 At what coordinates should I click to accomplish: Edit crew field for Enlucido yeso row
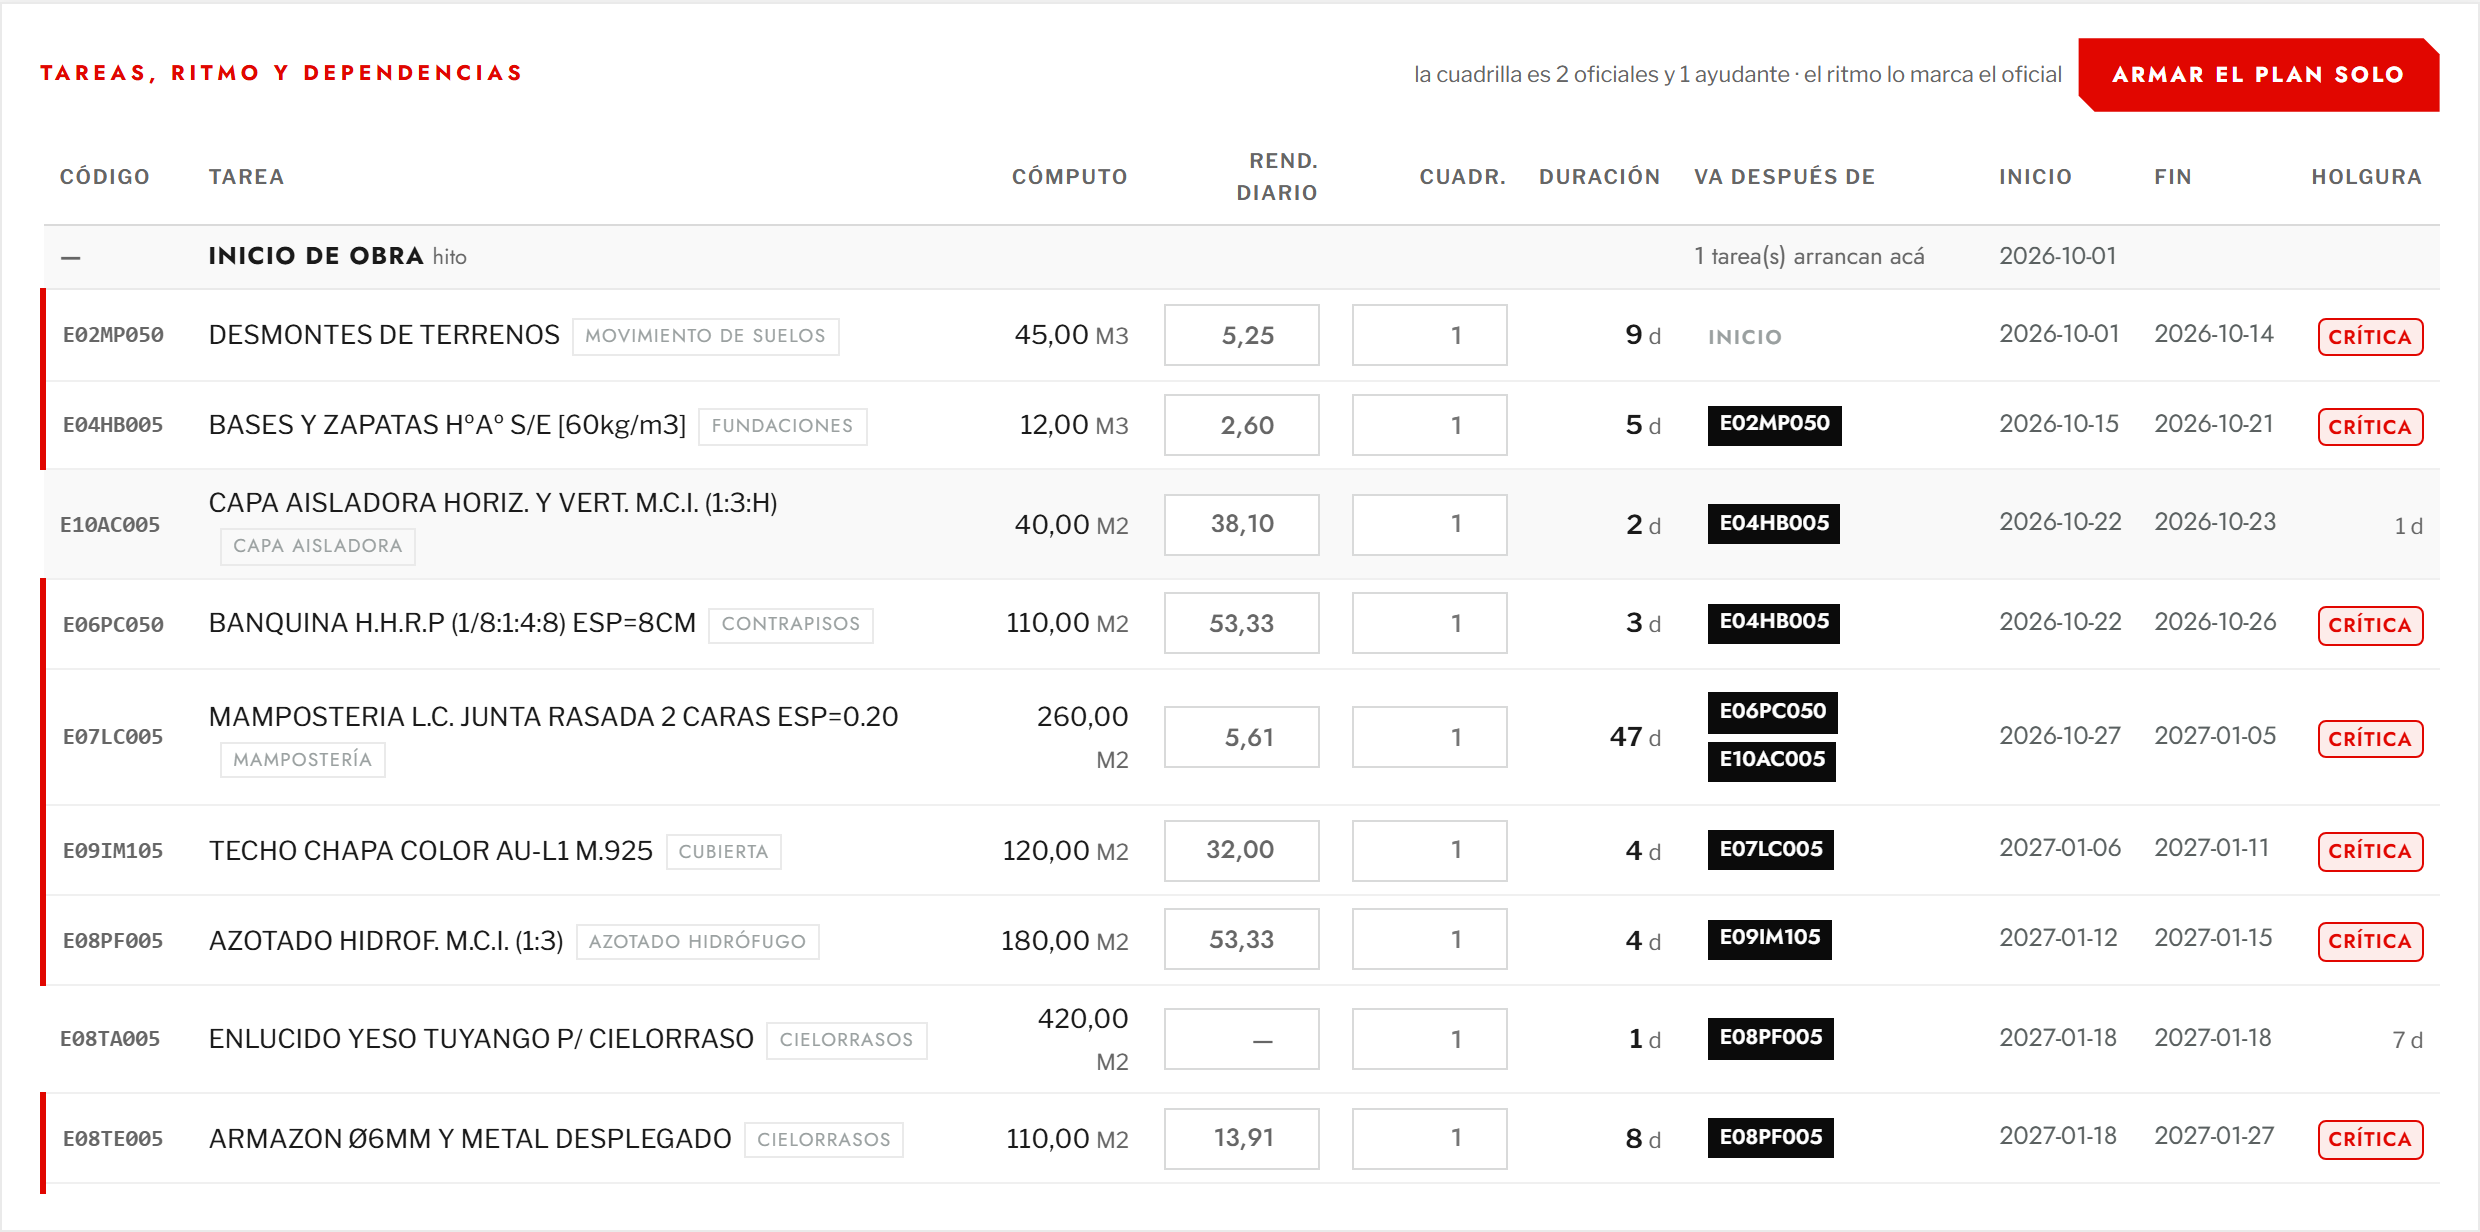coord(1429,1039)
